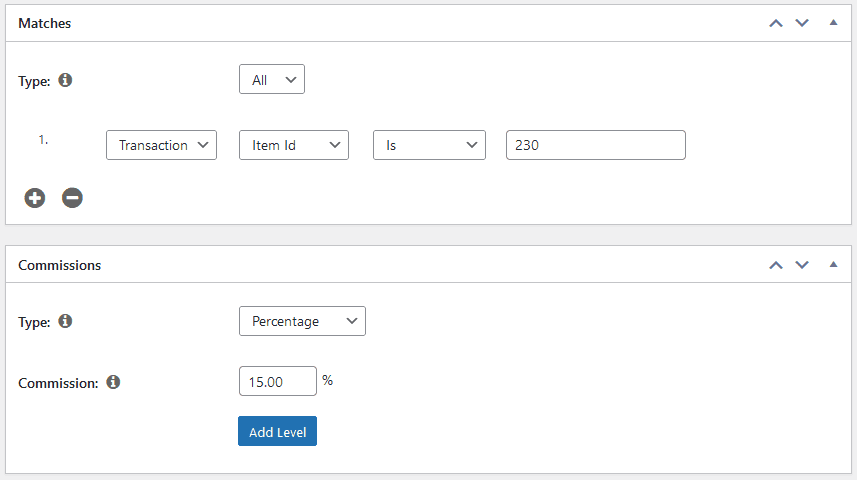Click the Commission: label text

coord(58,383)
